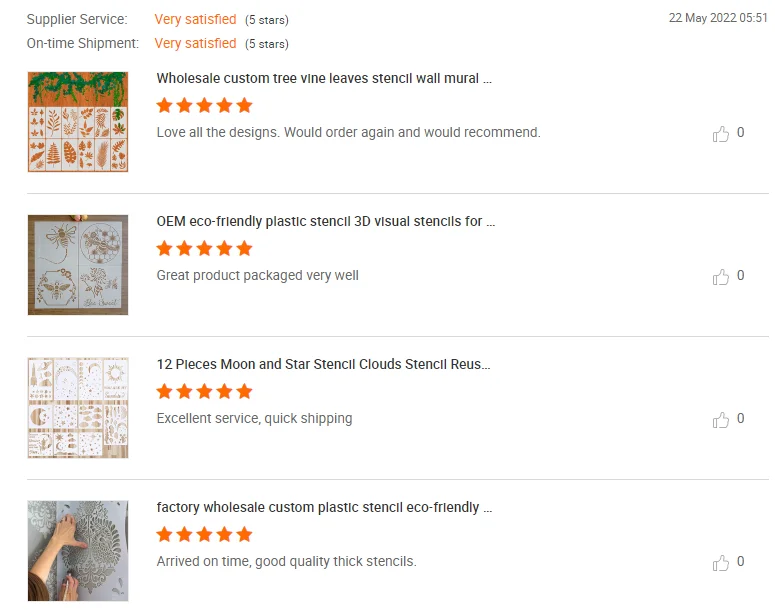Click the star rating under factory wholesale stencil
Screen dimensions: 775x615
[x=204, y=534]
